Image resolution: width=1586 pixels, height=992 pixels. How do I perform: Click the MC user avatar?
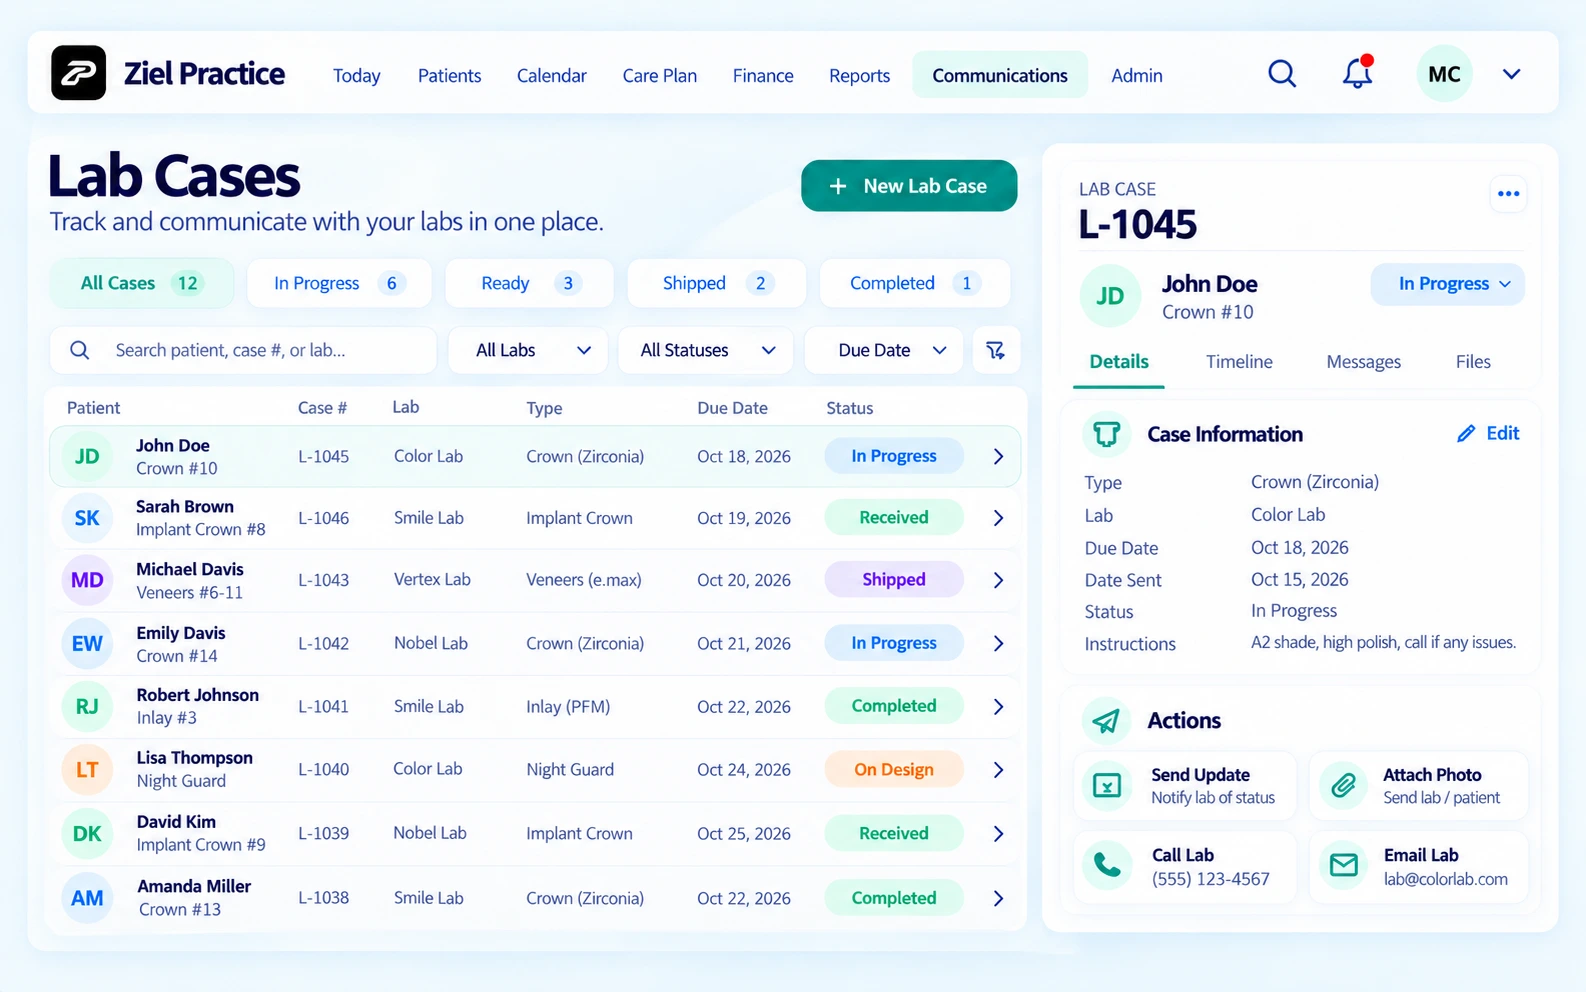coord(1444,74)
